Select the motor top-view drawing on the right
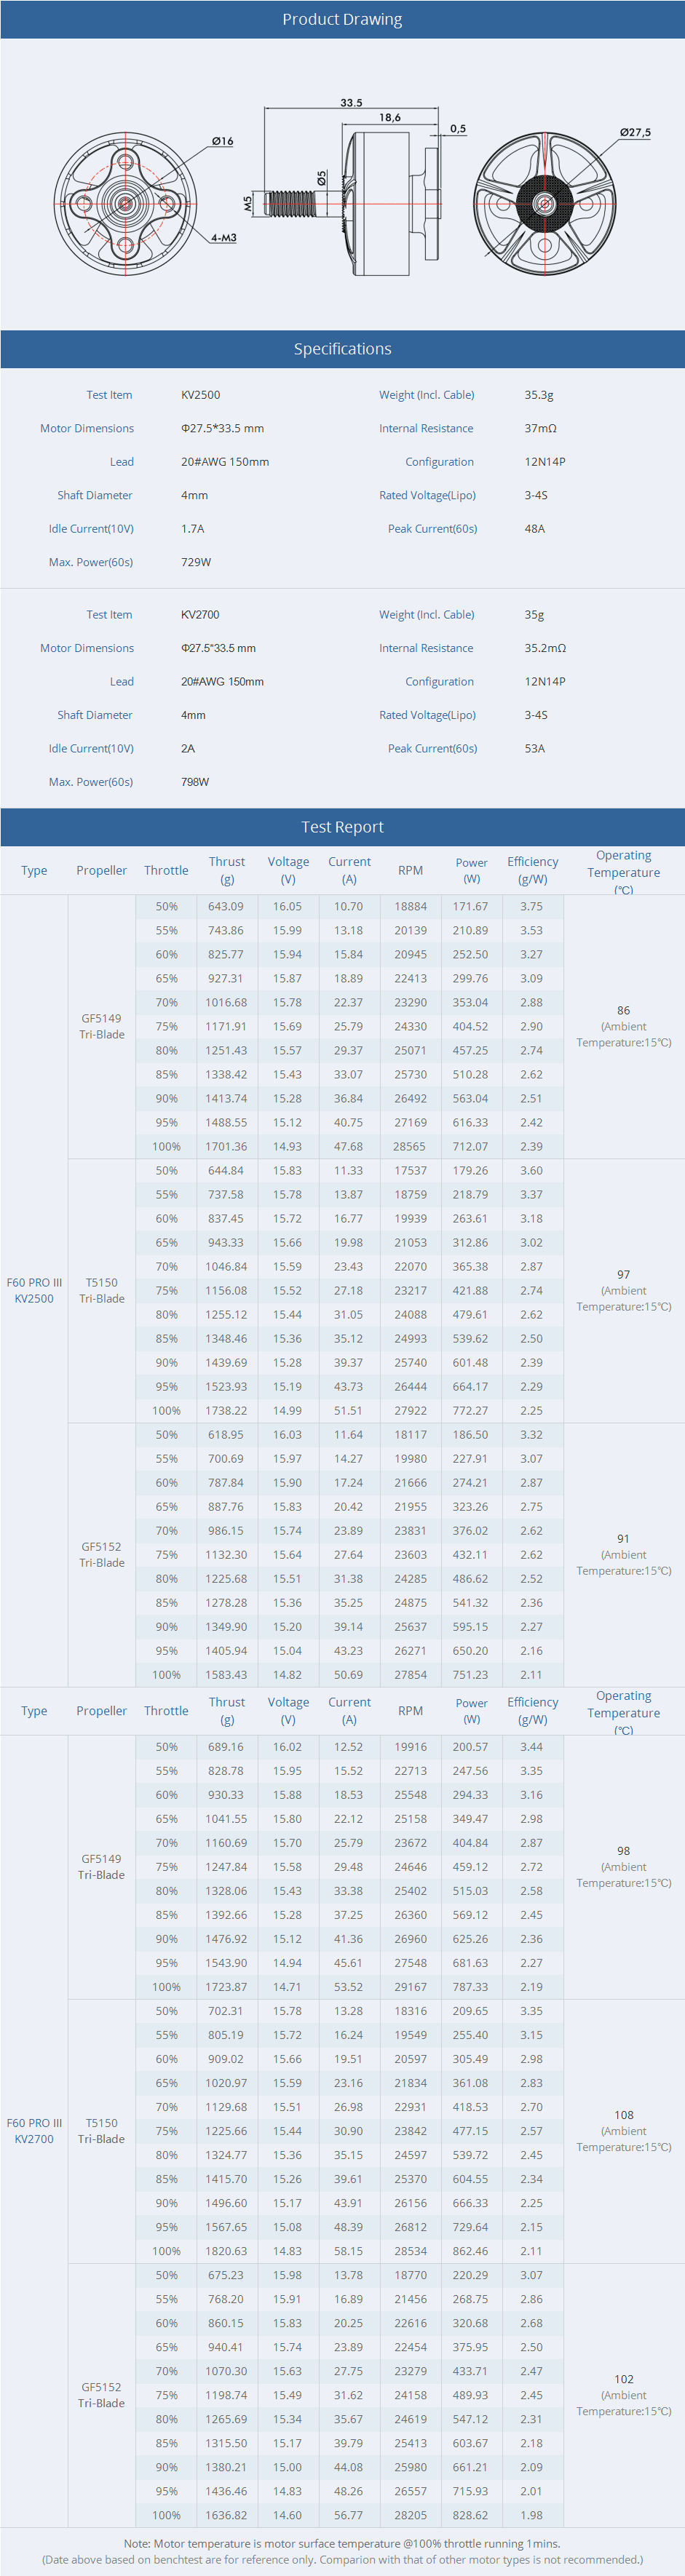 tap(544, 204)
